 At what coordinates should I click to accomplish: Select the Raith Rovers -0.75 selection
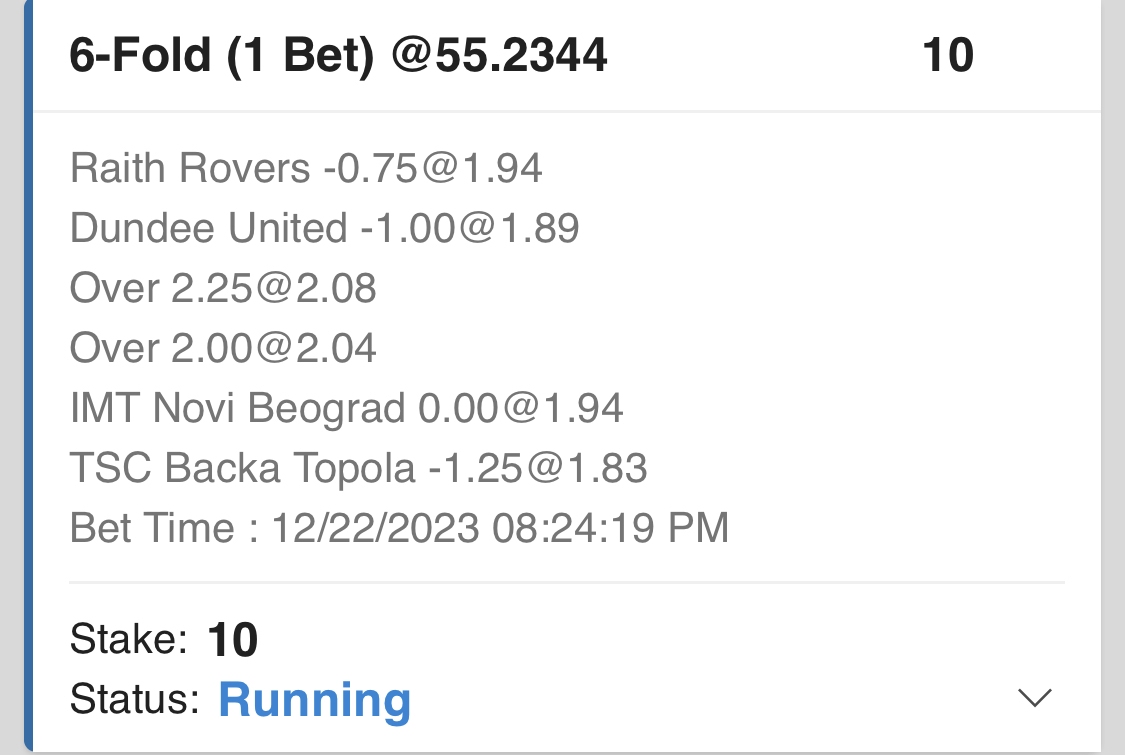point(306,169)
